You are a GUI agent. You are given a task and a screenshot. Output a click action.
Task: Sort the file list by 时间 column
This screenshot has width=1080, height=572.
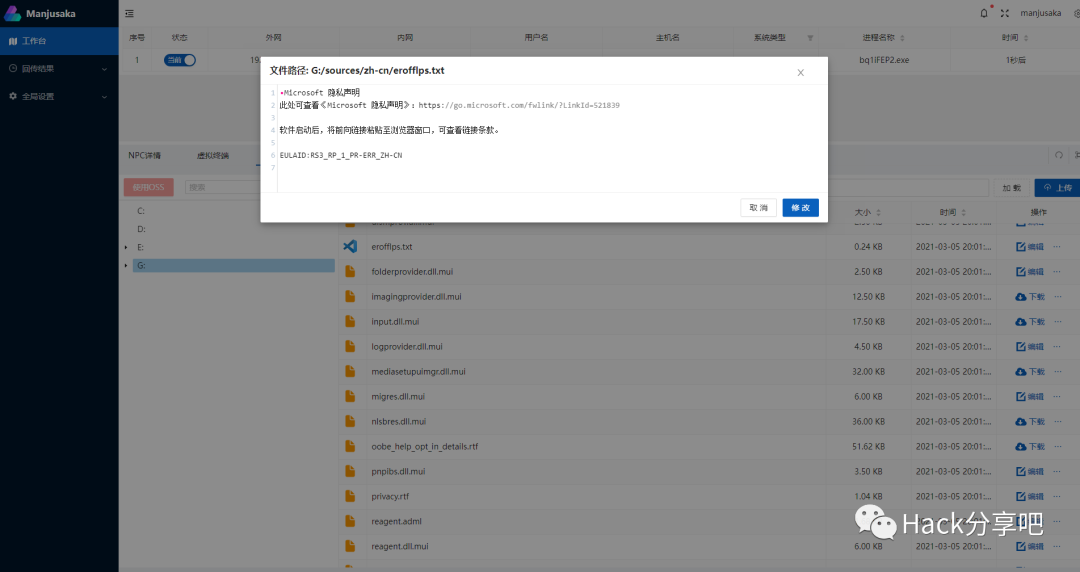[x=964, y=212]
